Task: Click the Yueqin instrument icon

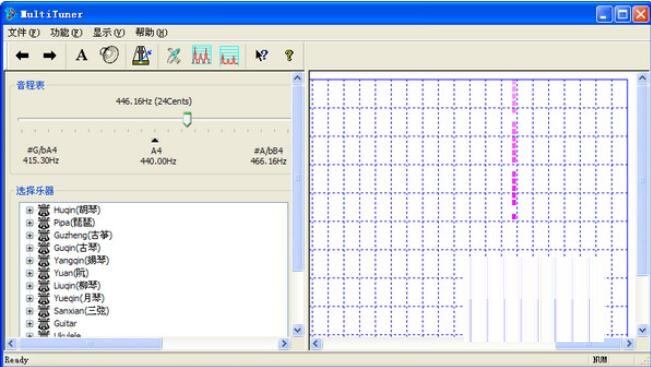Action: pos(44,298)
